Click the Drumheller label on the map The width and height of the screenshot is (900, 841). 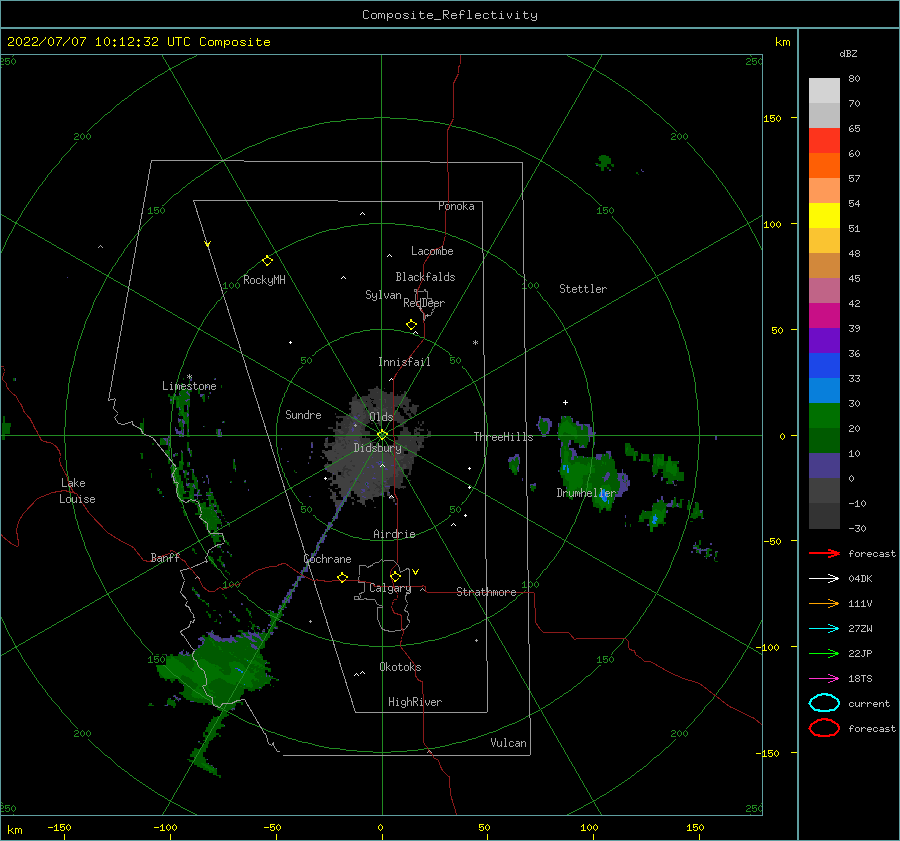586,493
